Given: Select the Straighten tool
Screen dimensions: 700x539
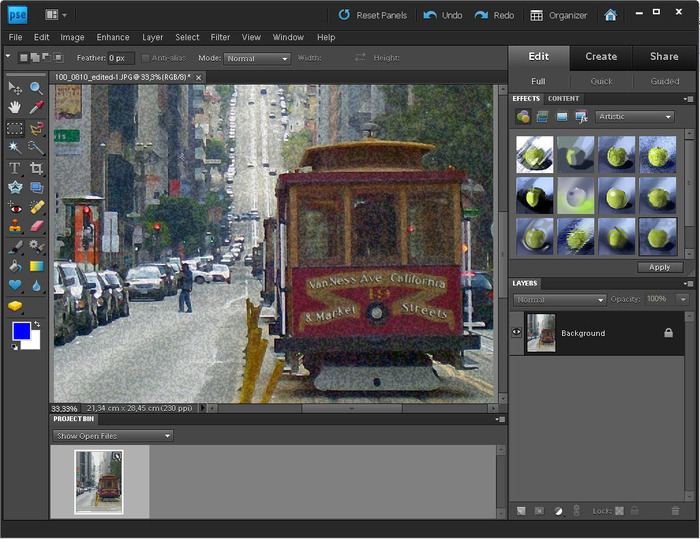Looking at the screenshot, I should pos(36,188).
